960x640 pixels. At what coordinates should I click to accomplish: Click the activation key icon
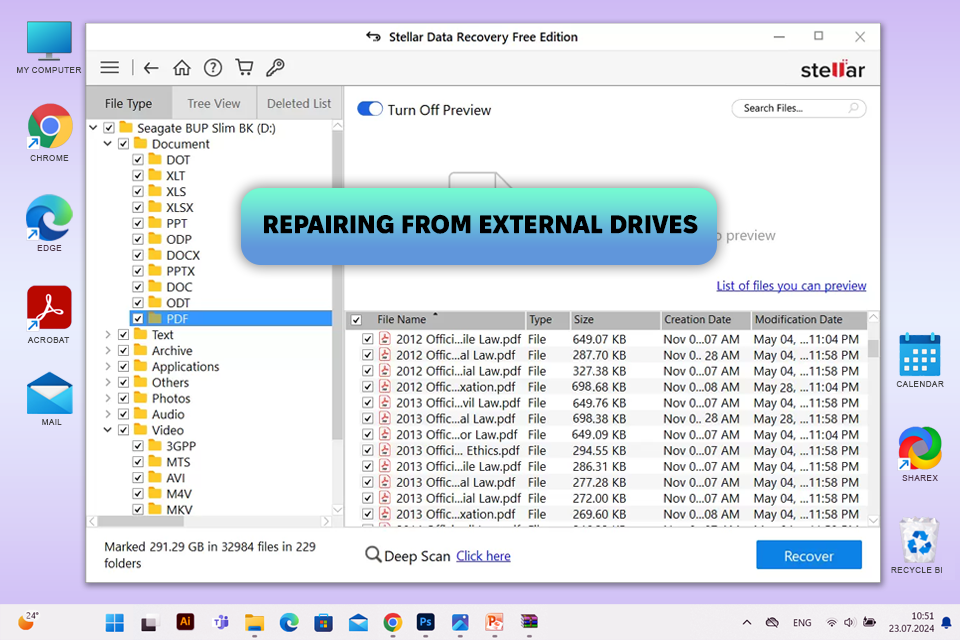tap(276, 67)
